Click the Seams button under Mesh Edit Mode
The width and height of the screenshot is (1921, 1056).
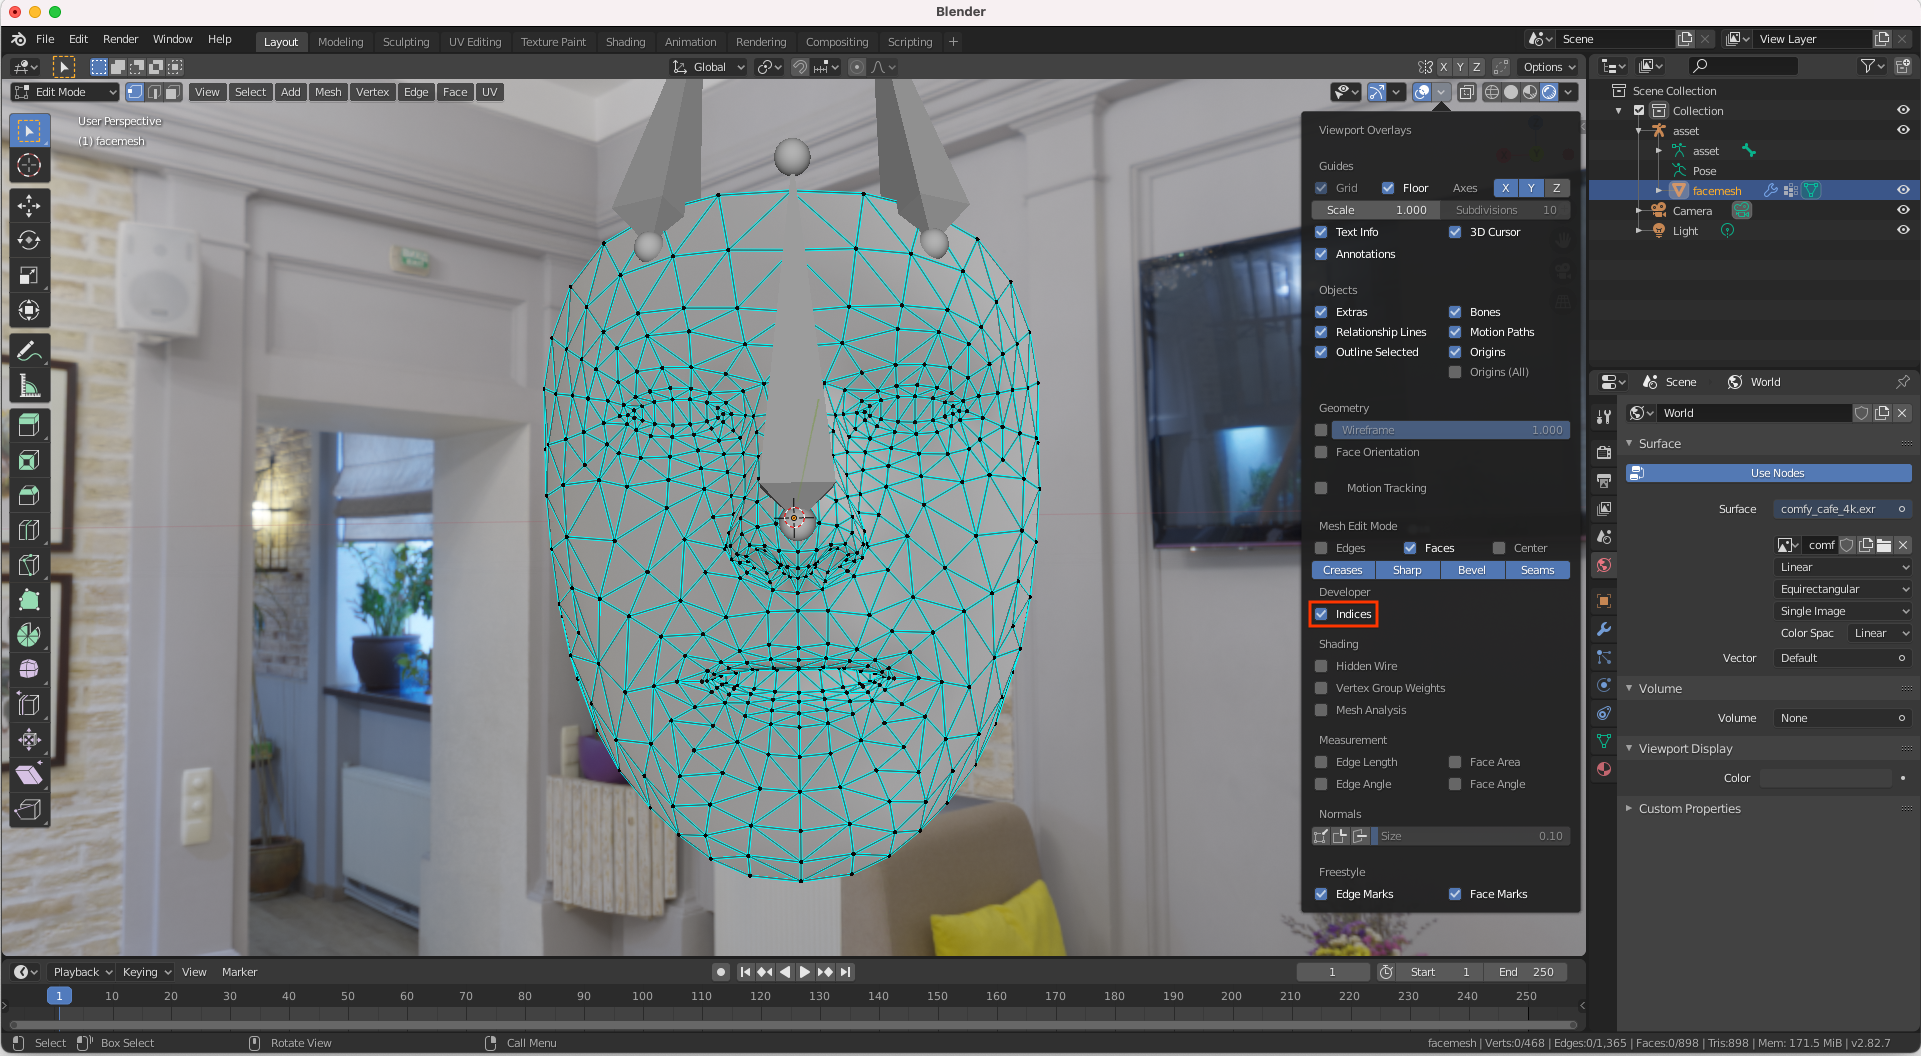pyautogui.click(x=1537, y=570)
